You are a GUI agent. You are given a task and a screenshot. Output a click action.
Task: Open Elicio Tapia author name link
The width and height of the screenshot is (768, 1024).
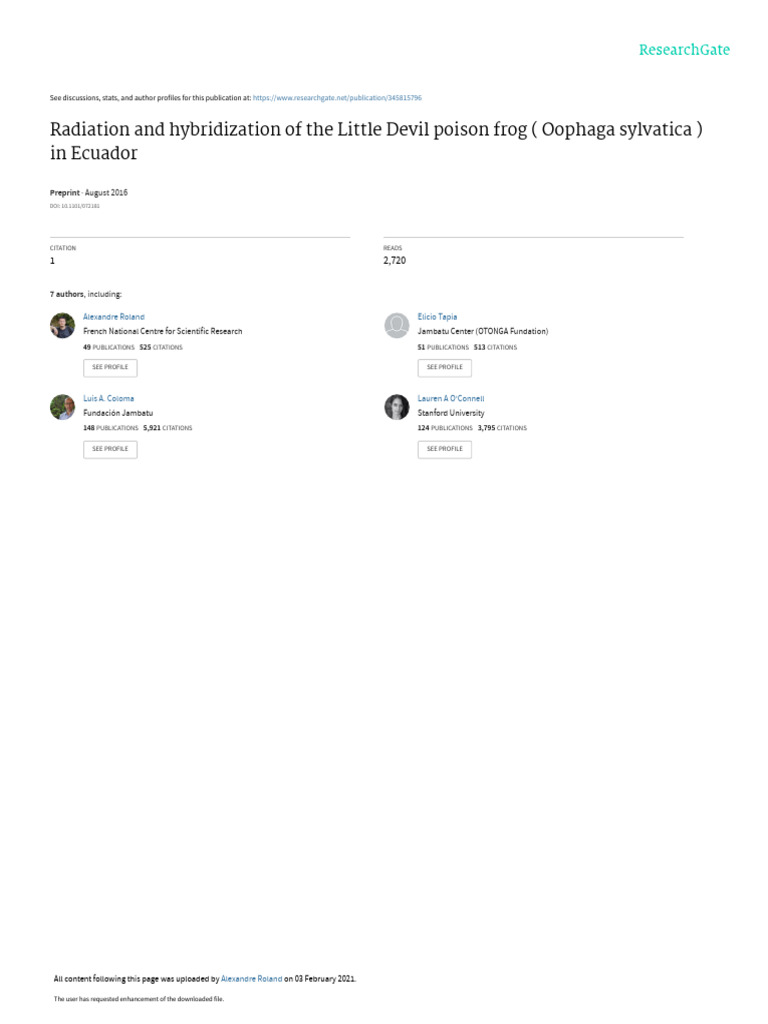pyautogui.click(x=437, y=317)
